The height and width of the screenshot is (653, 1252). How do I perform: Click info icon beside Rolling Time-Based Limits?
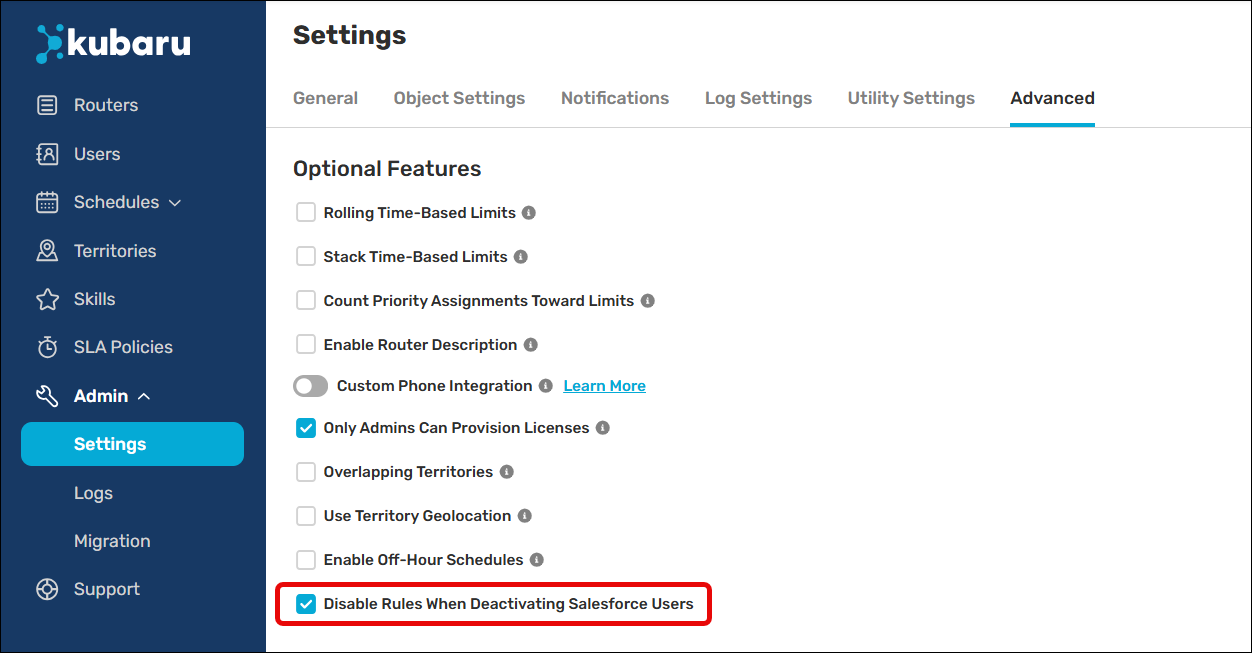coord(529,213)
